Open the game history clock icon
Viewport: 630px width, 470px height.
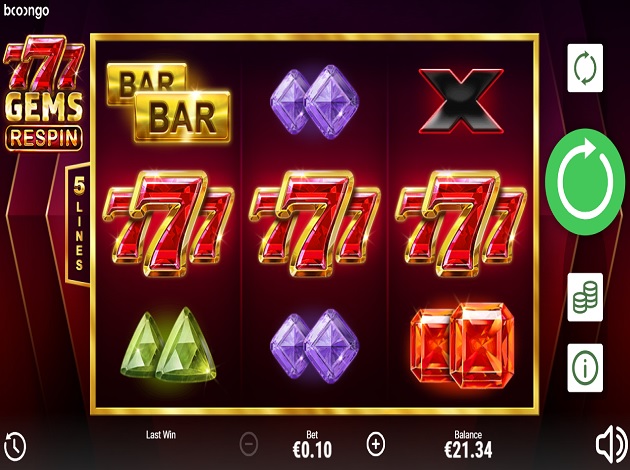(x=15, y=446)
